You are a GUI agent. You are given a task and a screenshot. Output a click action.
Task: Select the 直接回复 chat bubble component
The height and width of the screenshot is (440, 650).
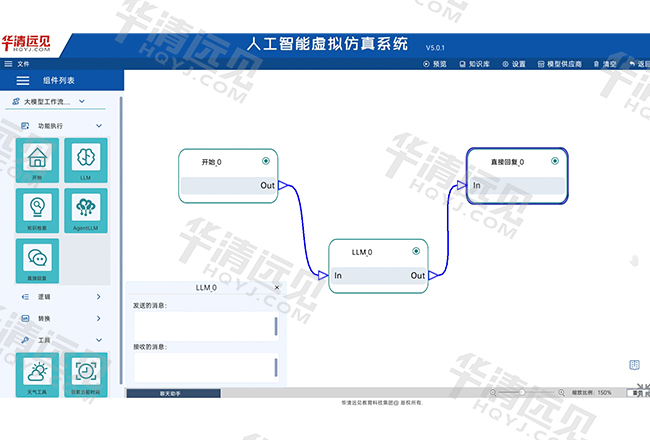[37, 262]
